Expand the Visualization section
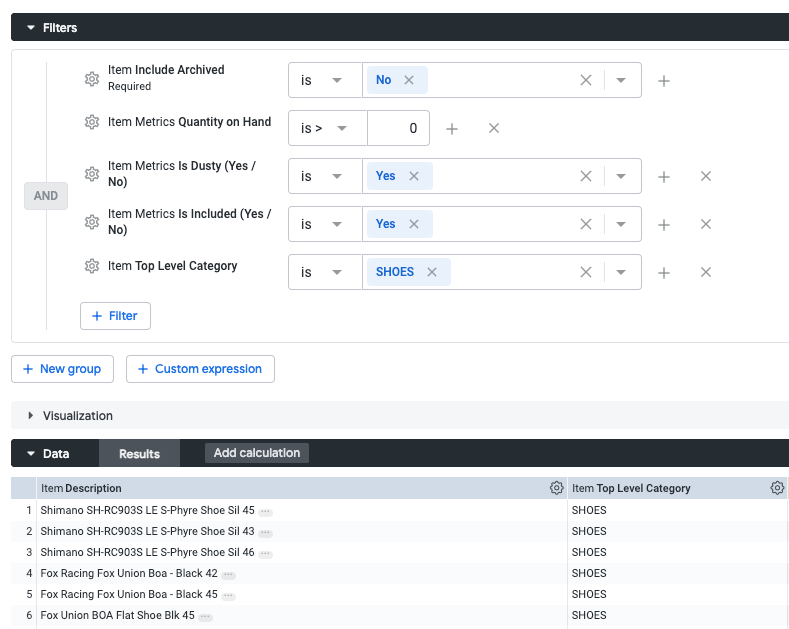 click(x=31, y=416)
